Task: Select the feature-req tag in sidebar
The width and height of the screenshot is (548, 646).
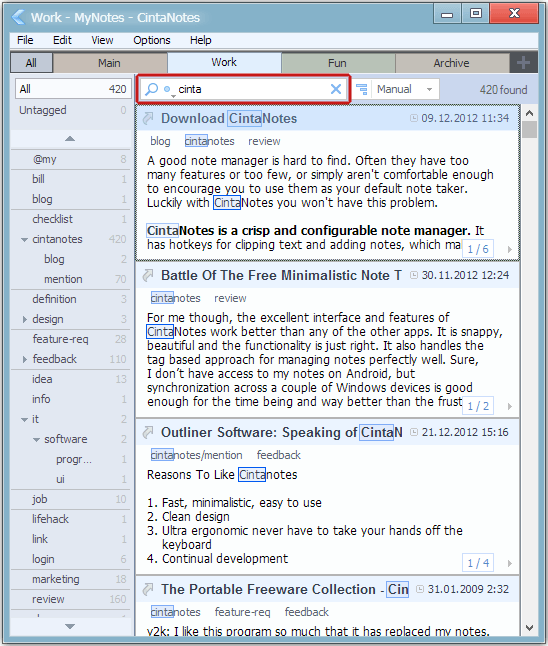Action: (71, 339)
